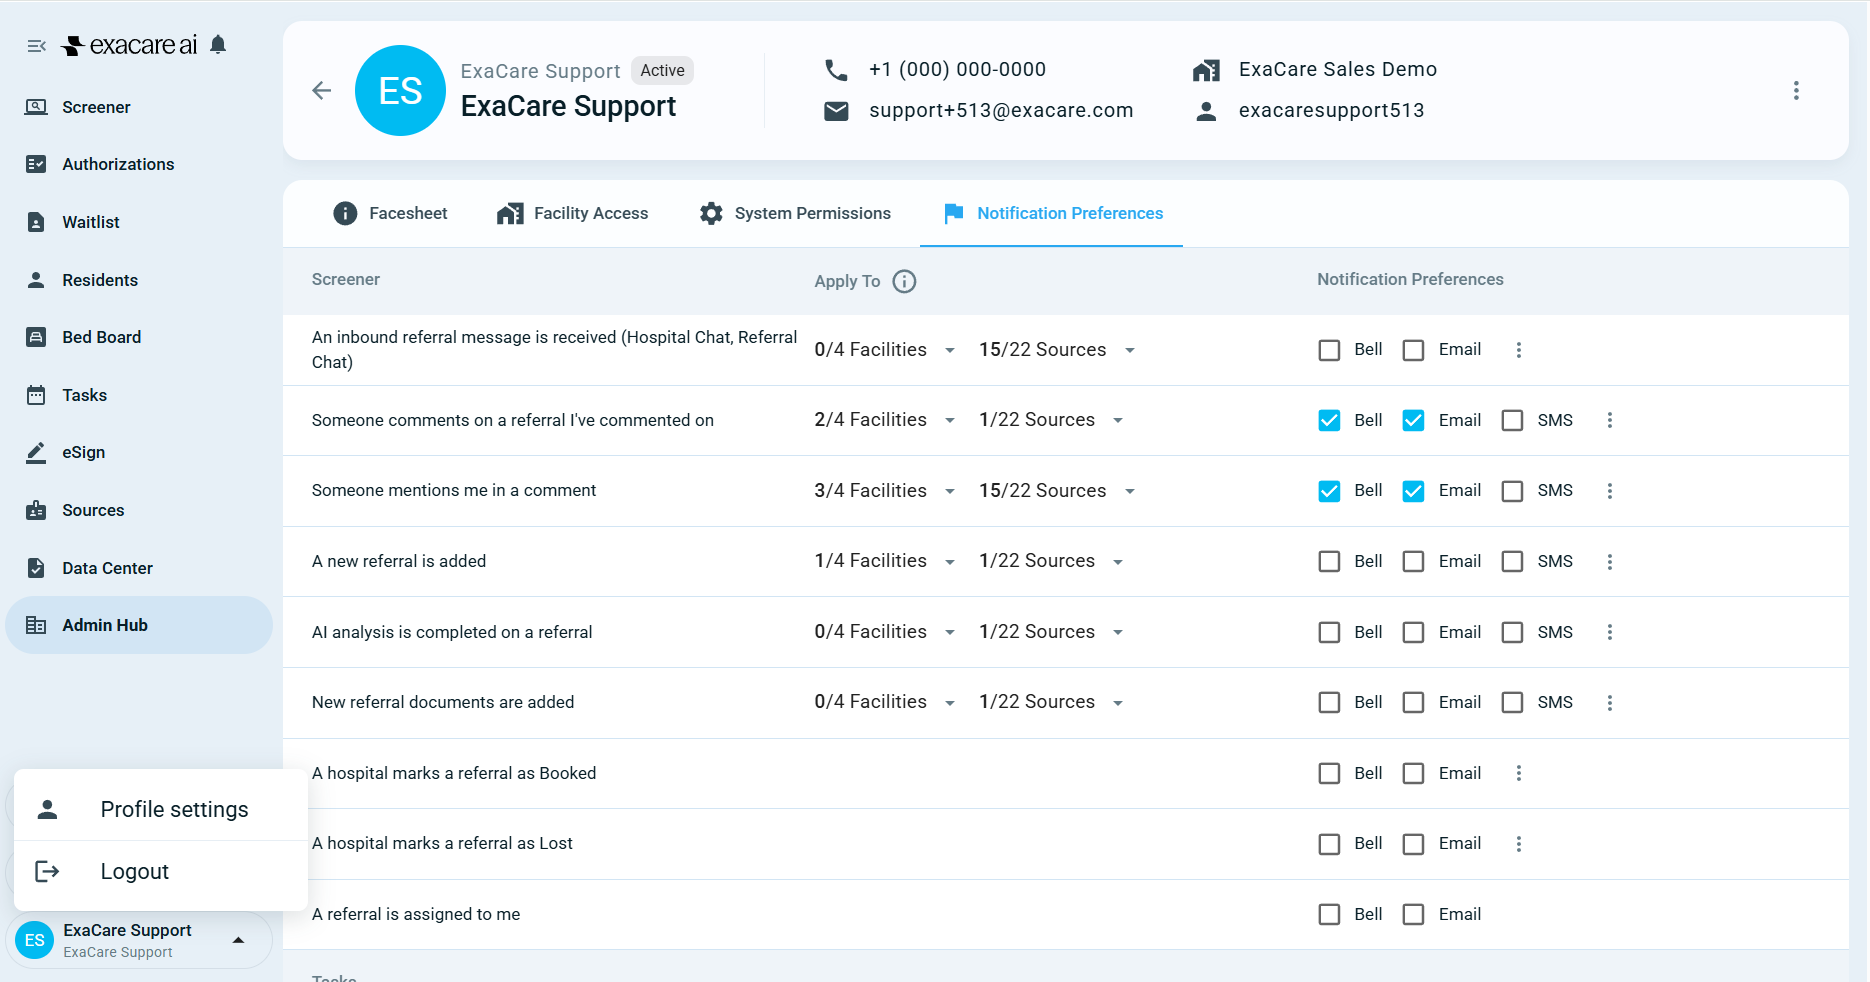Enable Bell for referral assigned to me

[1329, 914]
